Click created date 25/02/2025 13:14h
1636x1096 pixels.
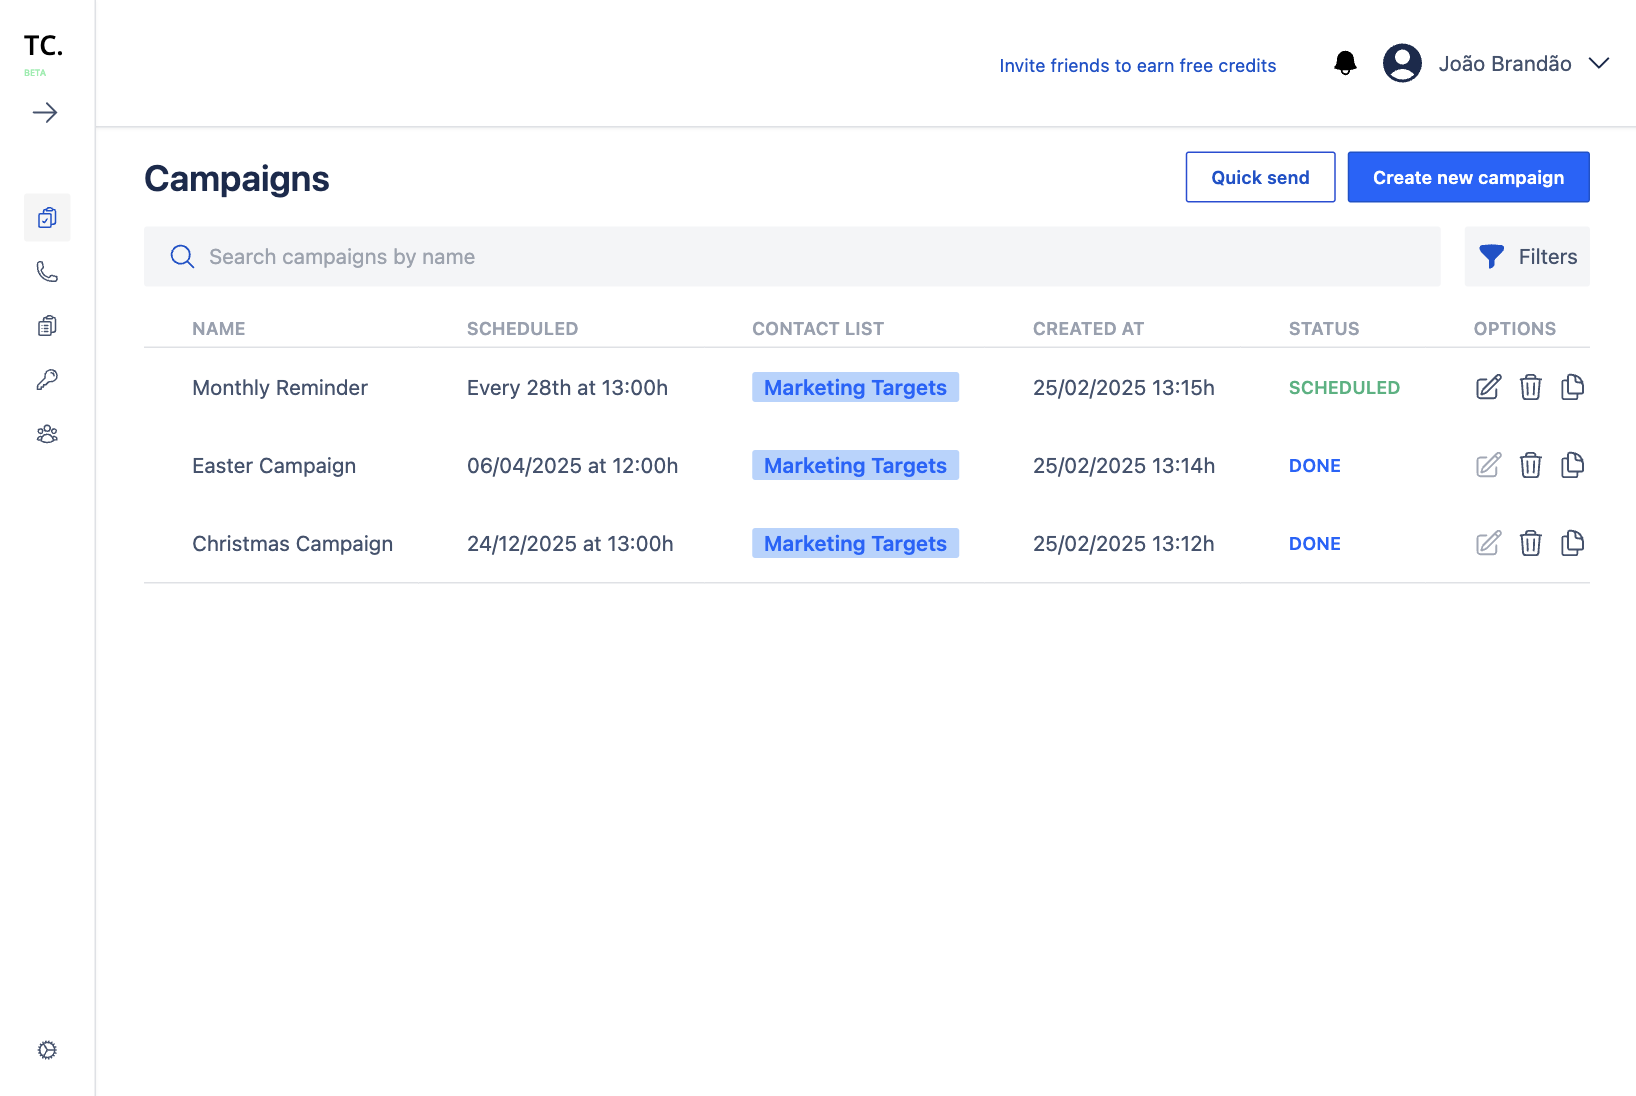click(x=1123, y=466)
